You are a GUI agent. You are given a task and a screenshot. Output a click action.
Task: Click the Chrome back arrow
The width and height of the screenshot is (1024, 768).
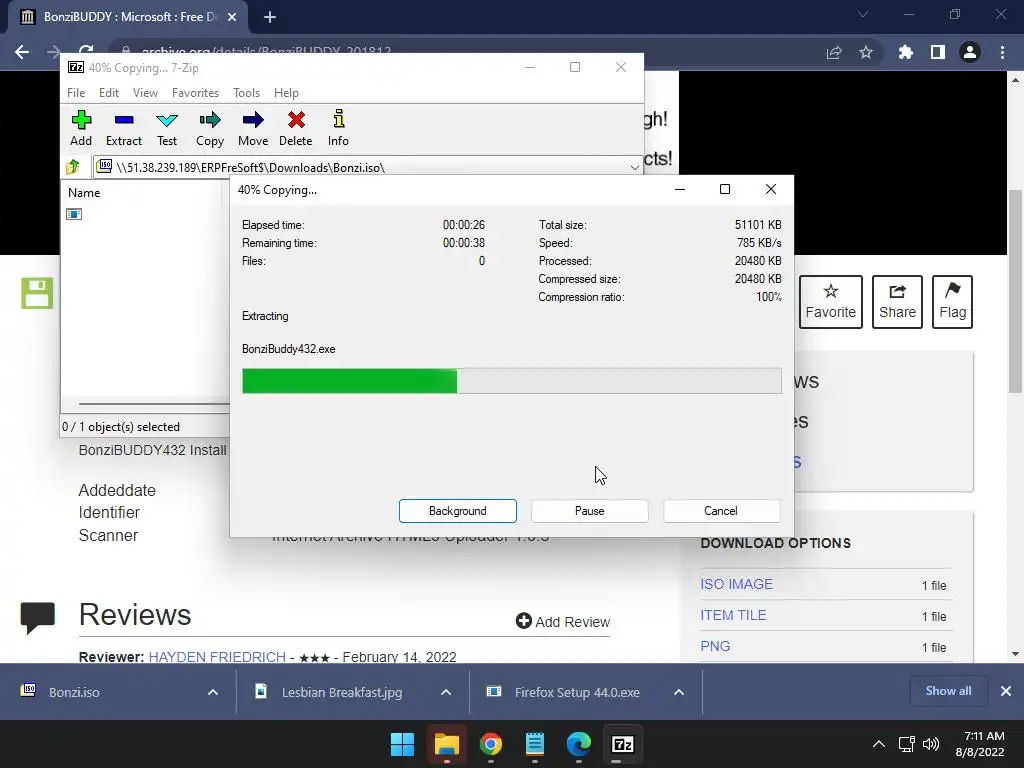click(22, 52)
